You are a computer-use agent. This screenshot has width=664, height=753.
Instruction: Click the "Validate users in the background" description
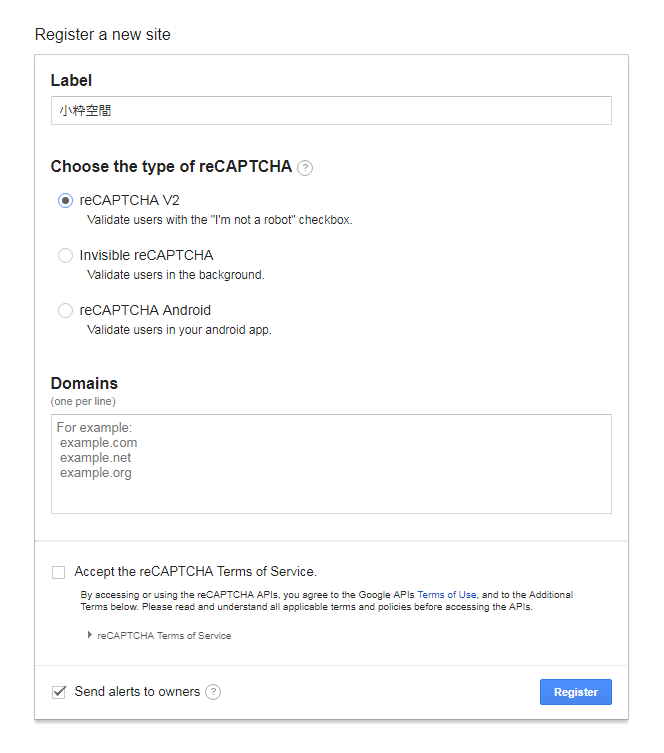tap(175, 275)
